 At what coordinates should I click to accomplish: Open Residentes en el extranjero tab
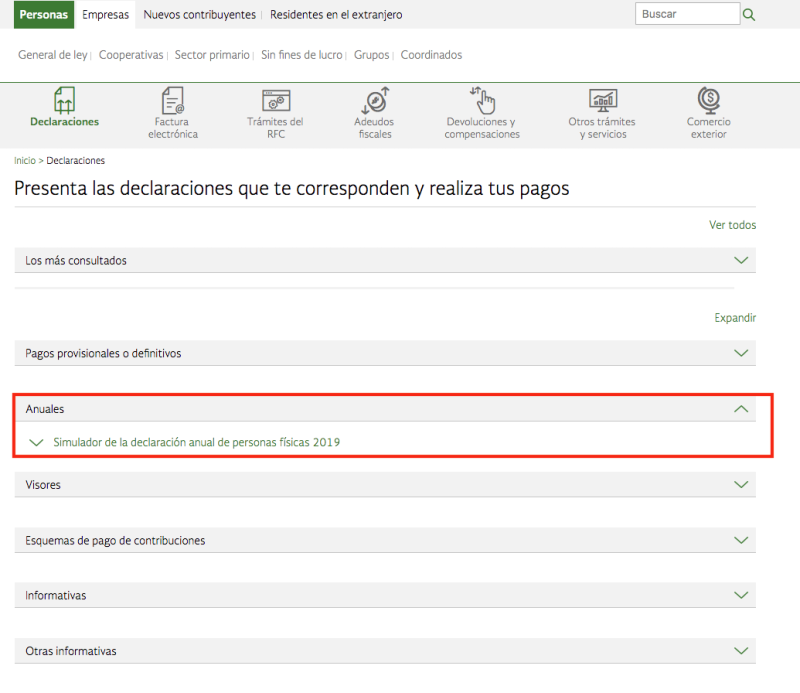pos(336,15)
